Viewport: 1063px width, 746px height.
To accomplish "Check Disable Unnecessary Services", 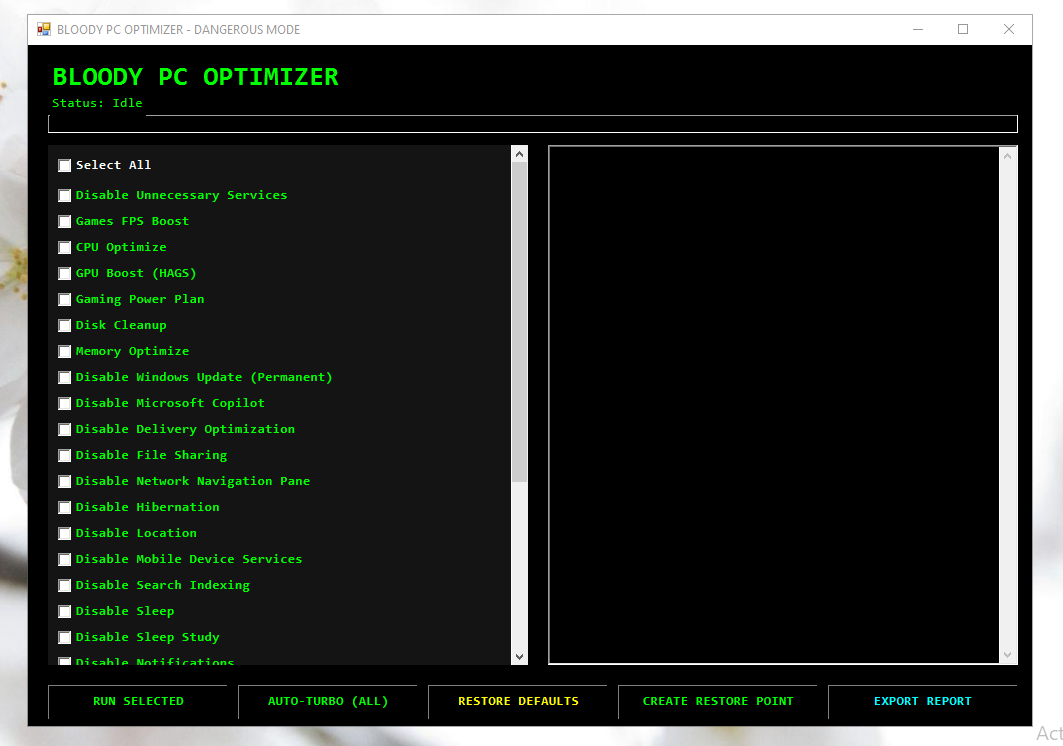I will click(x=65, y=195).
